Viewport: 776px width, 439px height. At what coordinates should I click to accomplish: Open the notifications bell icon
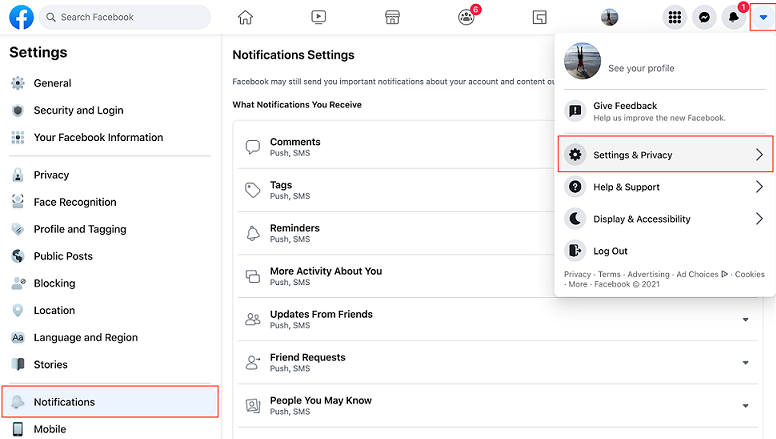pos(734,17)
